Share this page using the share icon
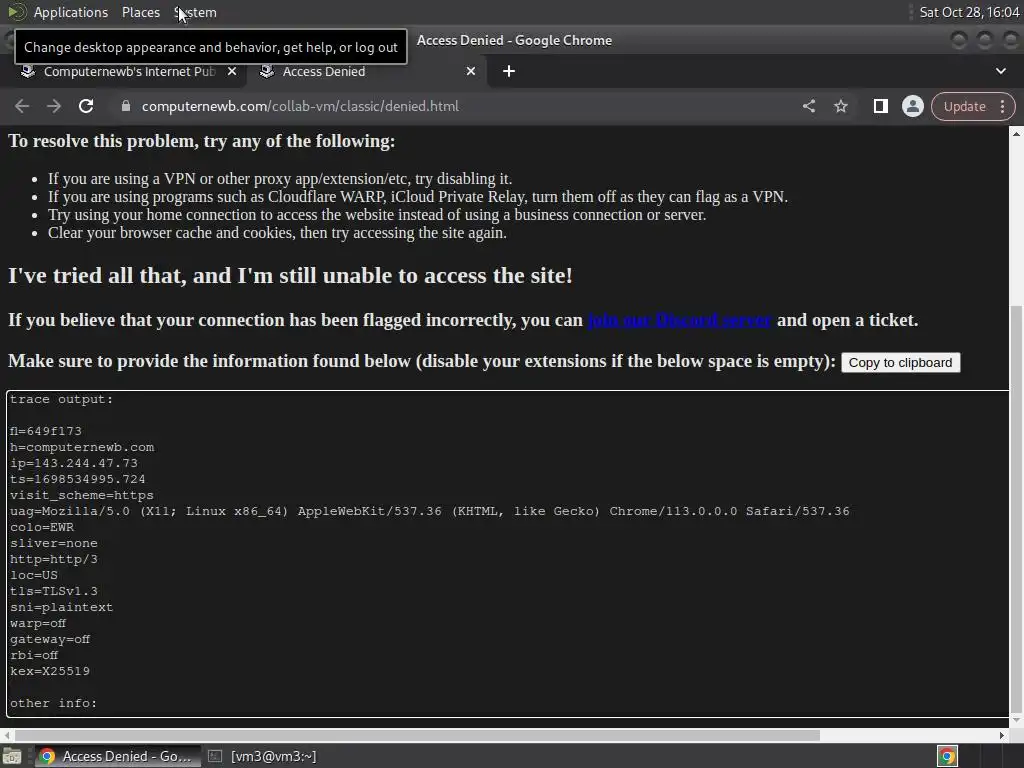1024x768 pixels. pyautogui.click(x=808, y=106)
